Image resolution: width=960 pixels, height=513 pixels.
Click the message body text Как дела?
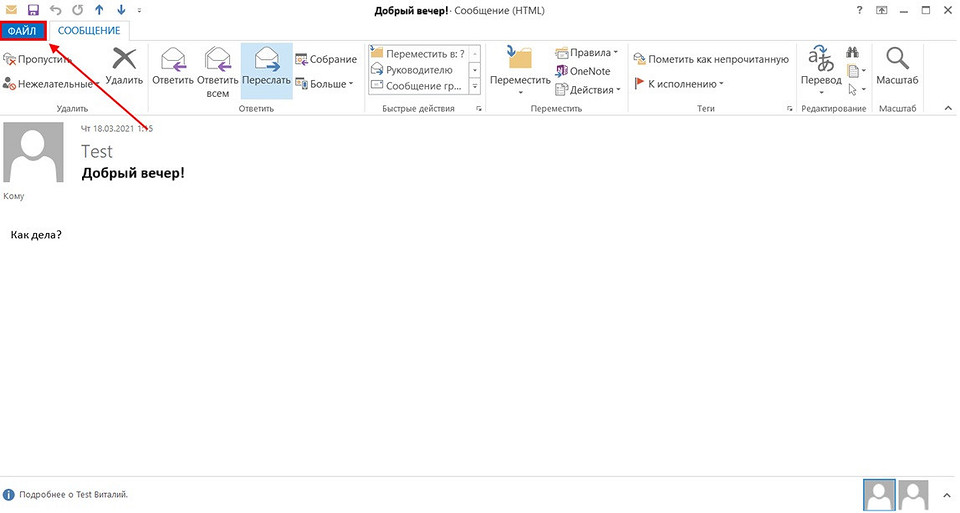[x=36, y=234]
